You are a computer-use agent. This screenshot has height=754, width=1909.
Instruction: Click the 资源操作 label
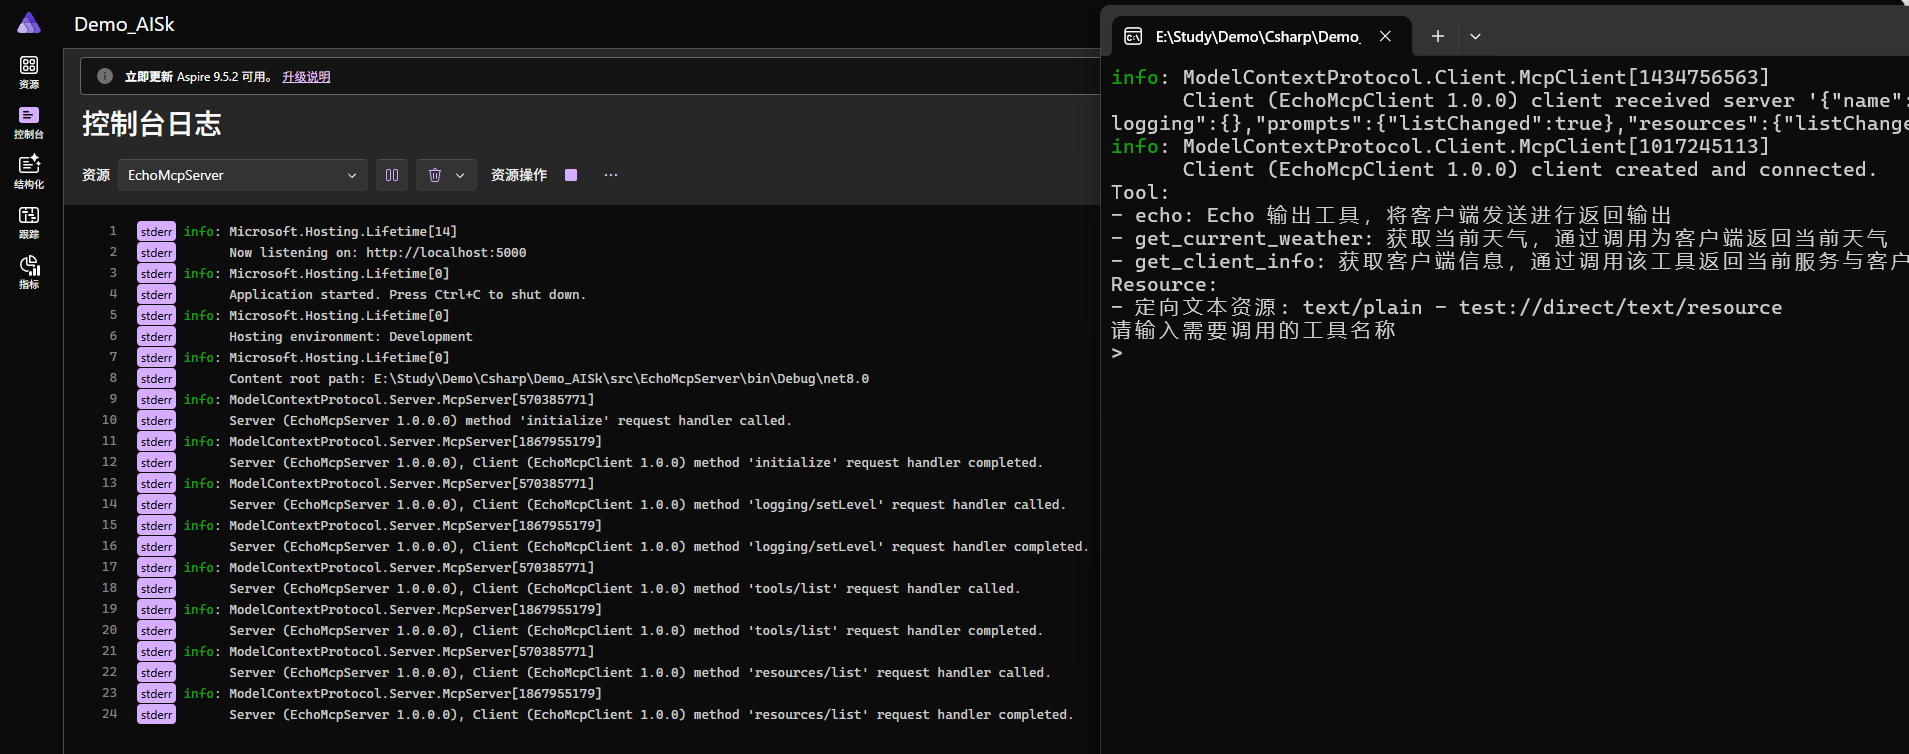(x=519, y=175)
